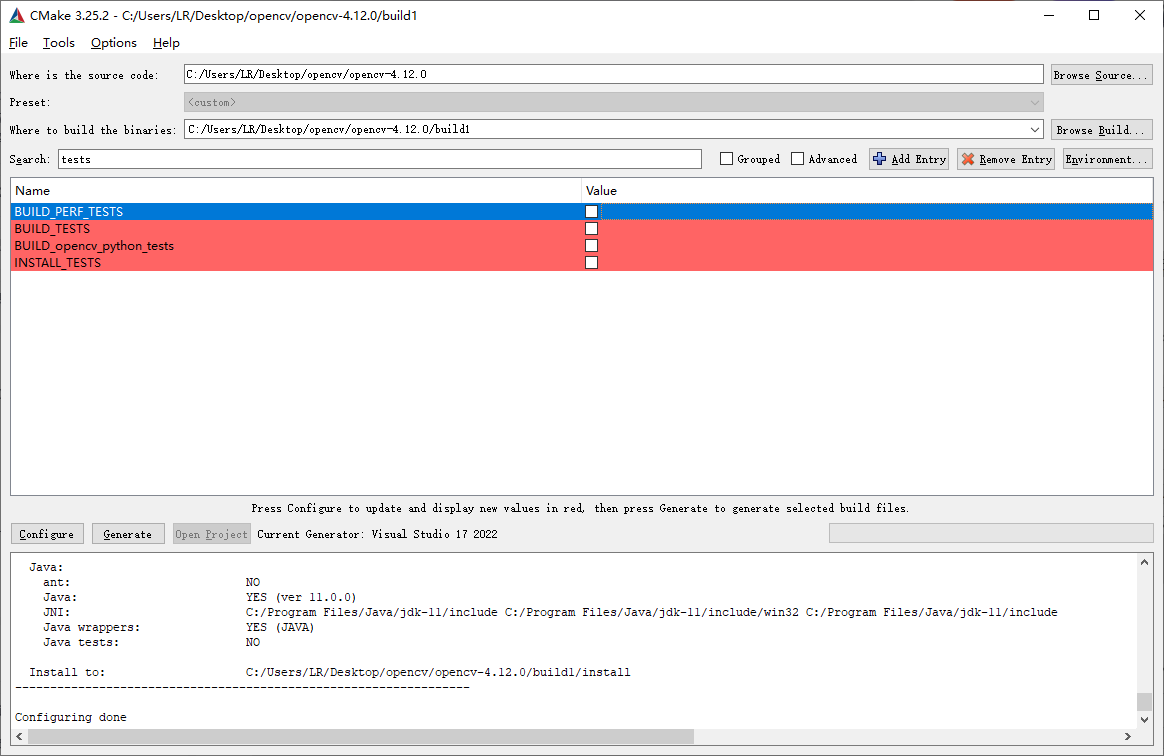This screenshot has width=1164, height=756.
Task: Click the Install to path in log
Action: click(438, 672)
